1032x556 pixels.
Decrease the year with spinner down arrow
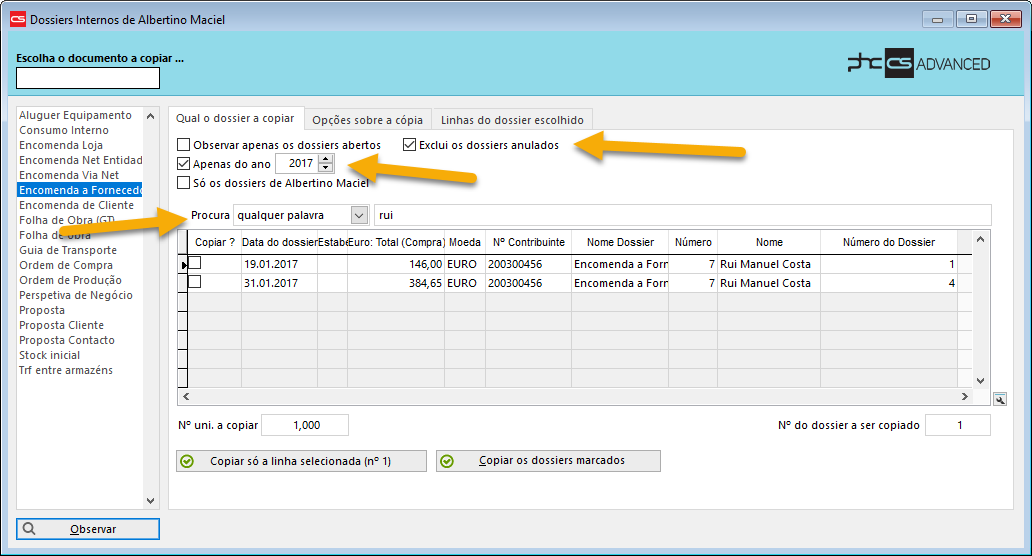point(325,168)
